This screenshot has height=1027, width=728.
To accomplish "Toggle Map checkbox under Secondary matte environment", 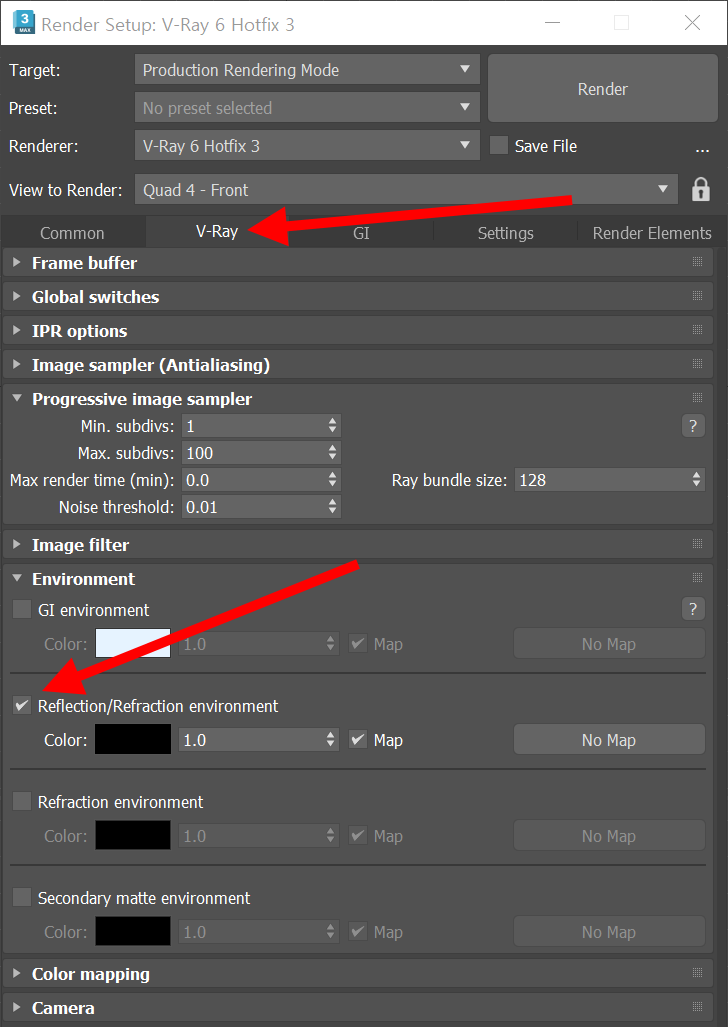I will coord(358,931).
